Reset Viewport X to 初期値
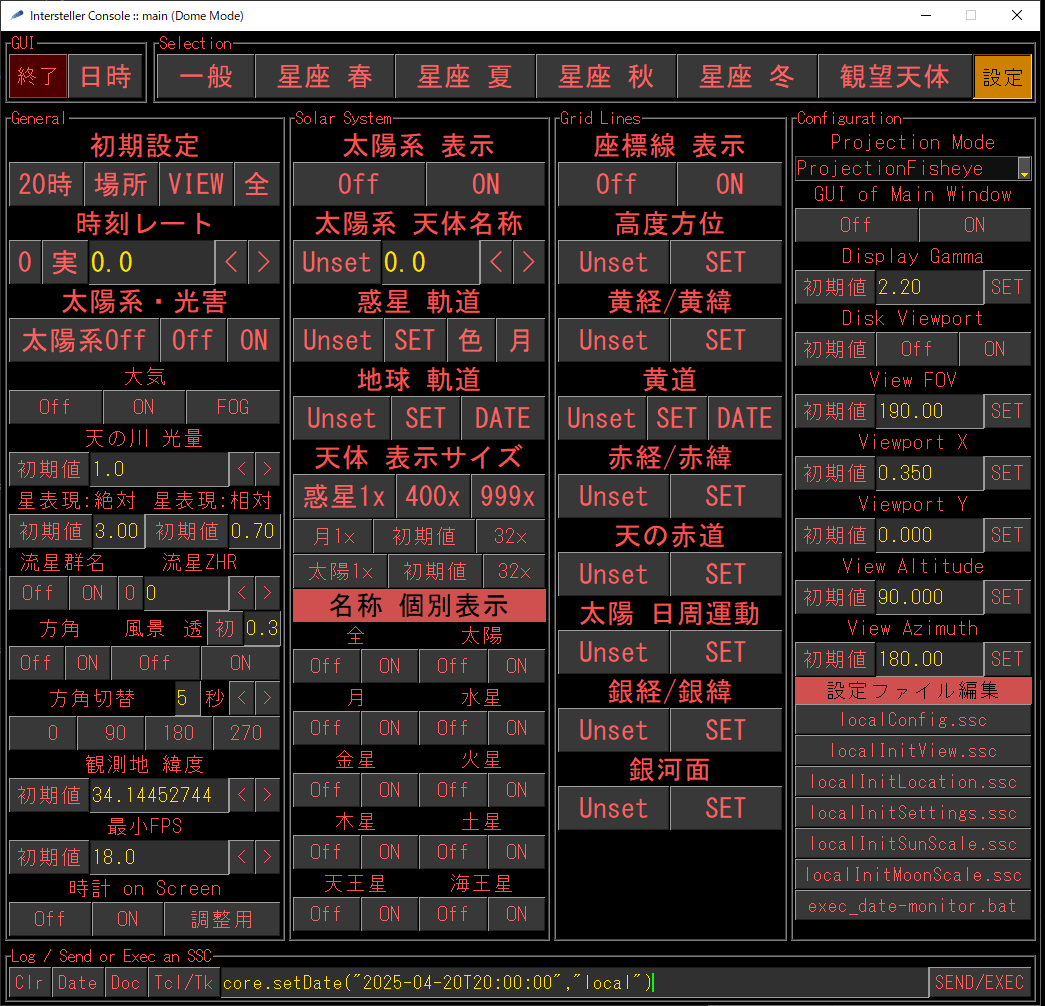This screenshot has height=1006, width=1045. coord(835,473)
